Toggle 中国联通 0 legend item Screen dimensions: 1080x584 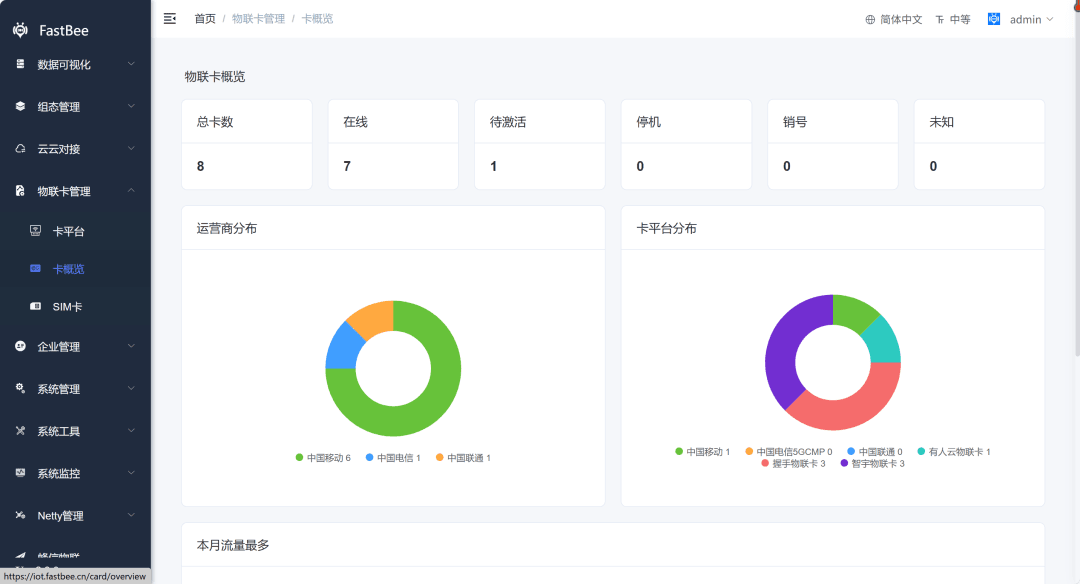tap(875, 452)
